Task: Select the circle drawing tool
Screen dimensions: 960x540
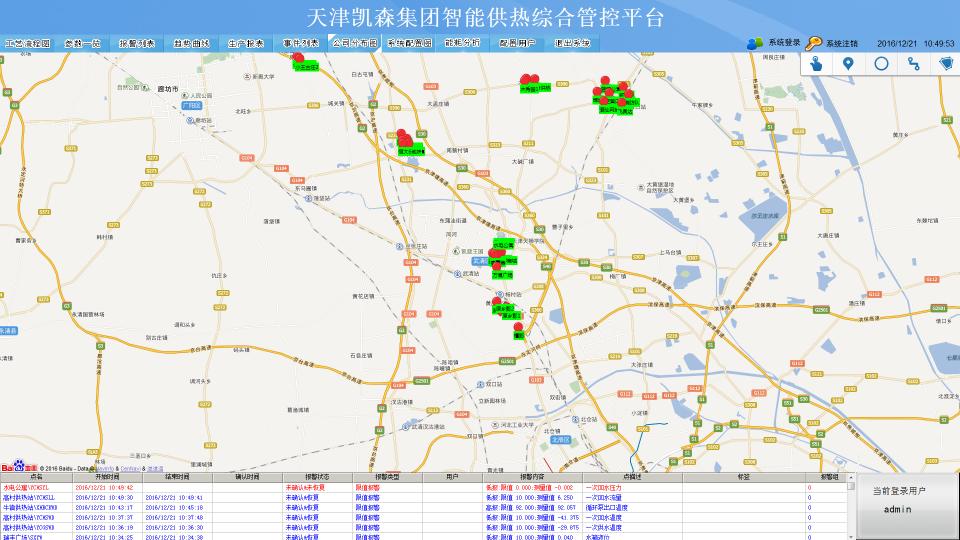Action: click(881, 64)
